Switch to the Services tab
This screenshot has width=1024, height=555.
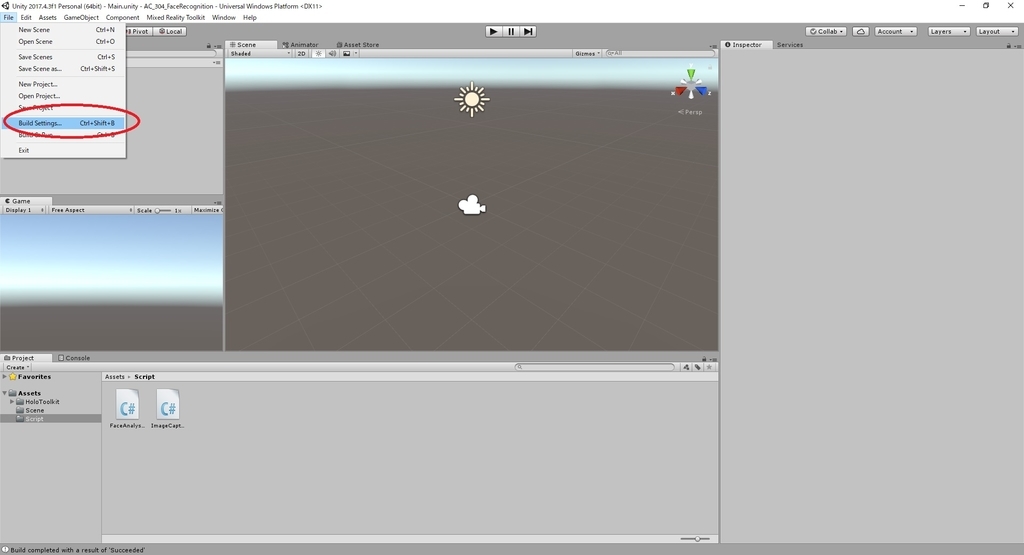(x=790, y=45)
